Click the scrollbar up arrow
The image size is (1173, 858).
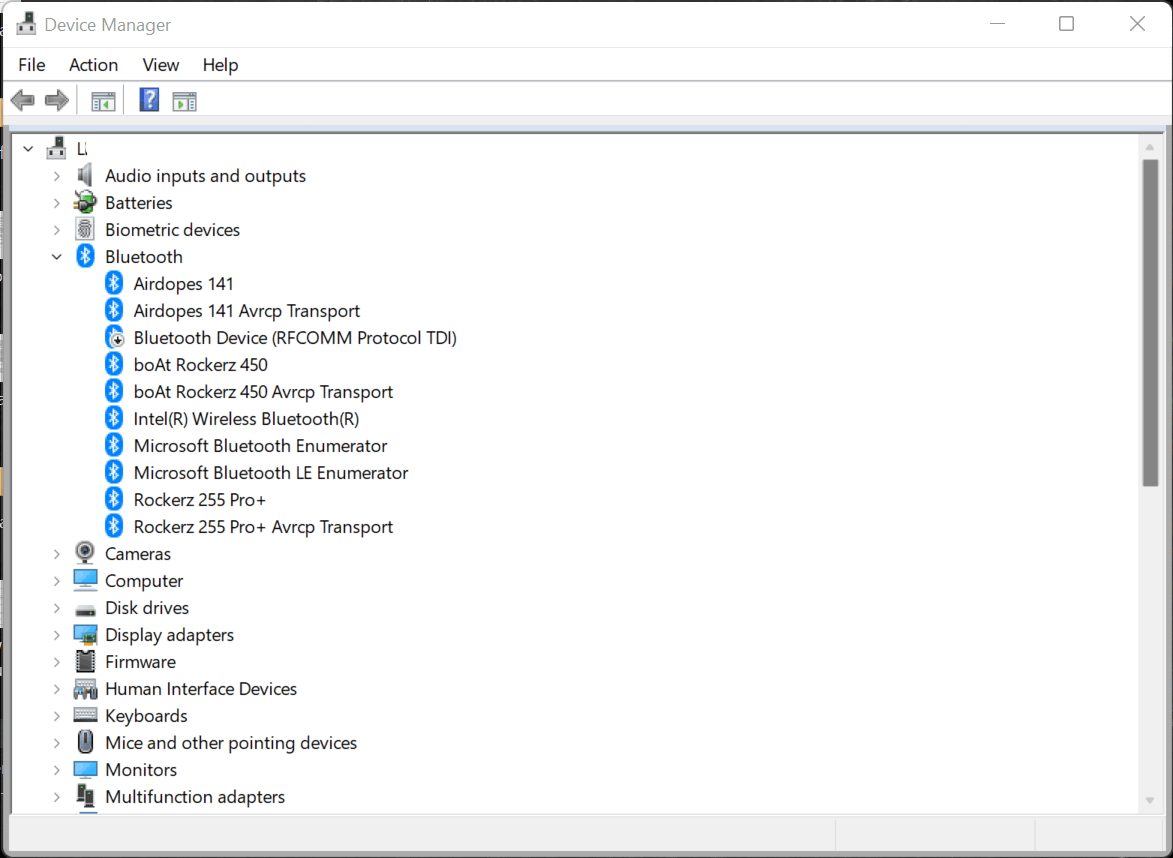coord(1150,147)
